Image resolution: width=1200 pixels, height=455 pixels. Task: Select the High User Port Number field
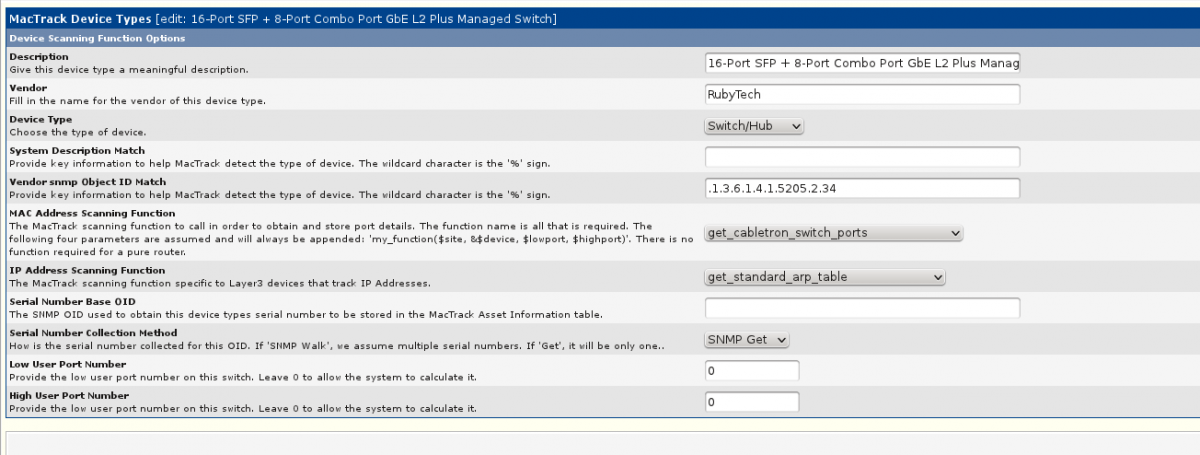pos(751,402)
